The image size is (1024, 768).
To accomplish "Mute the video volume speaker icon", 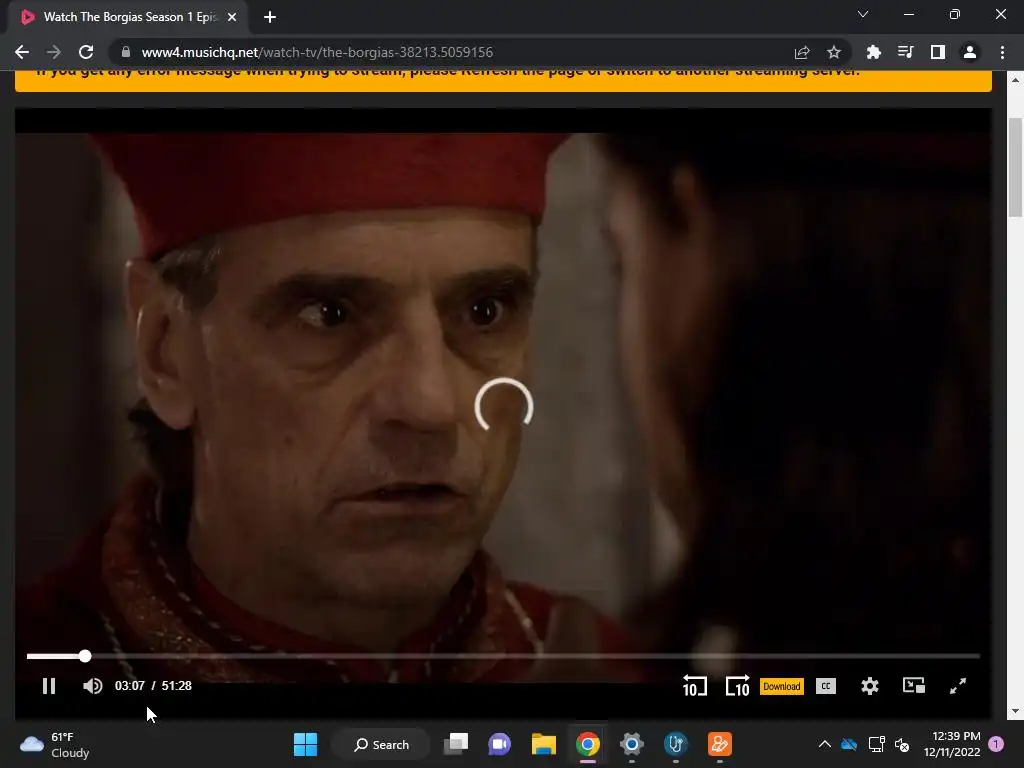I will tap(93, 686).
